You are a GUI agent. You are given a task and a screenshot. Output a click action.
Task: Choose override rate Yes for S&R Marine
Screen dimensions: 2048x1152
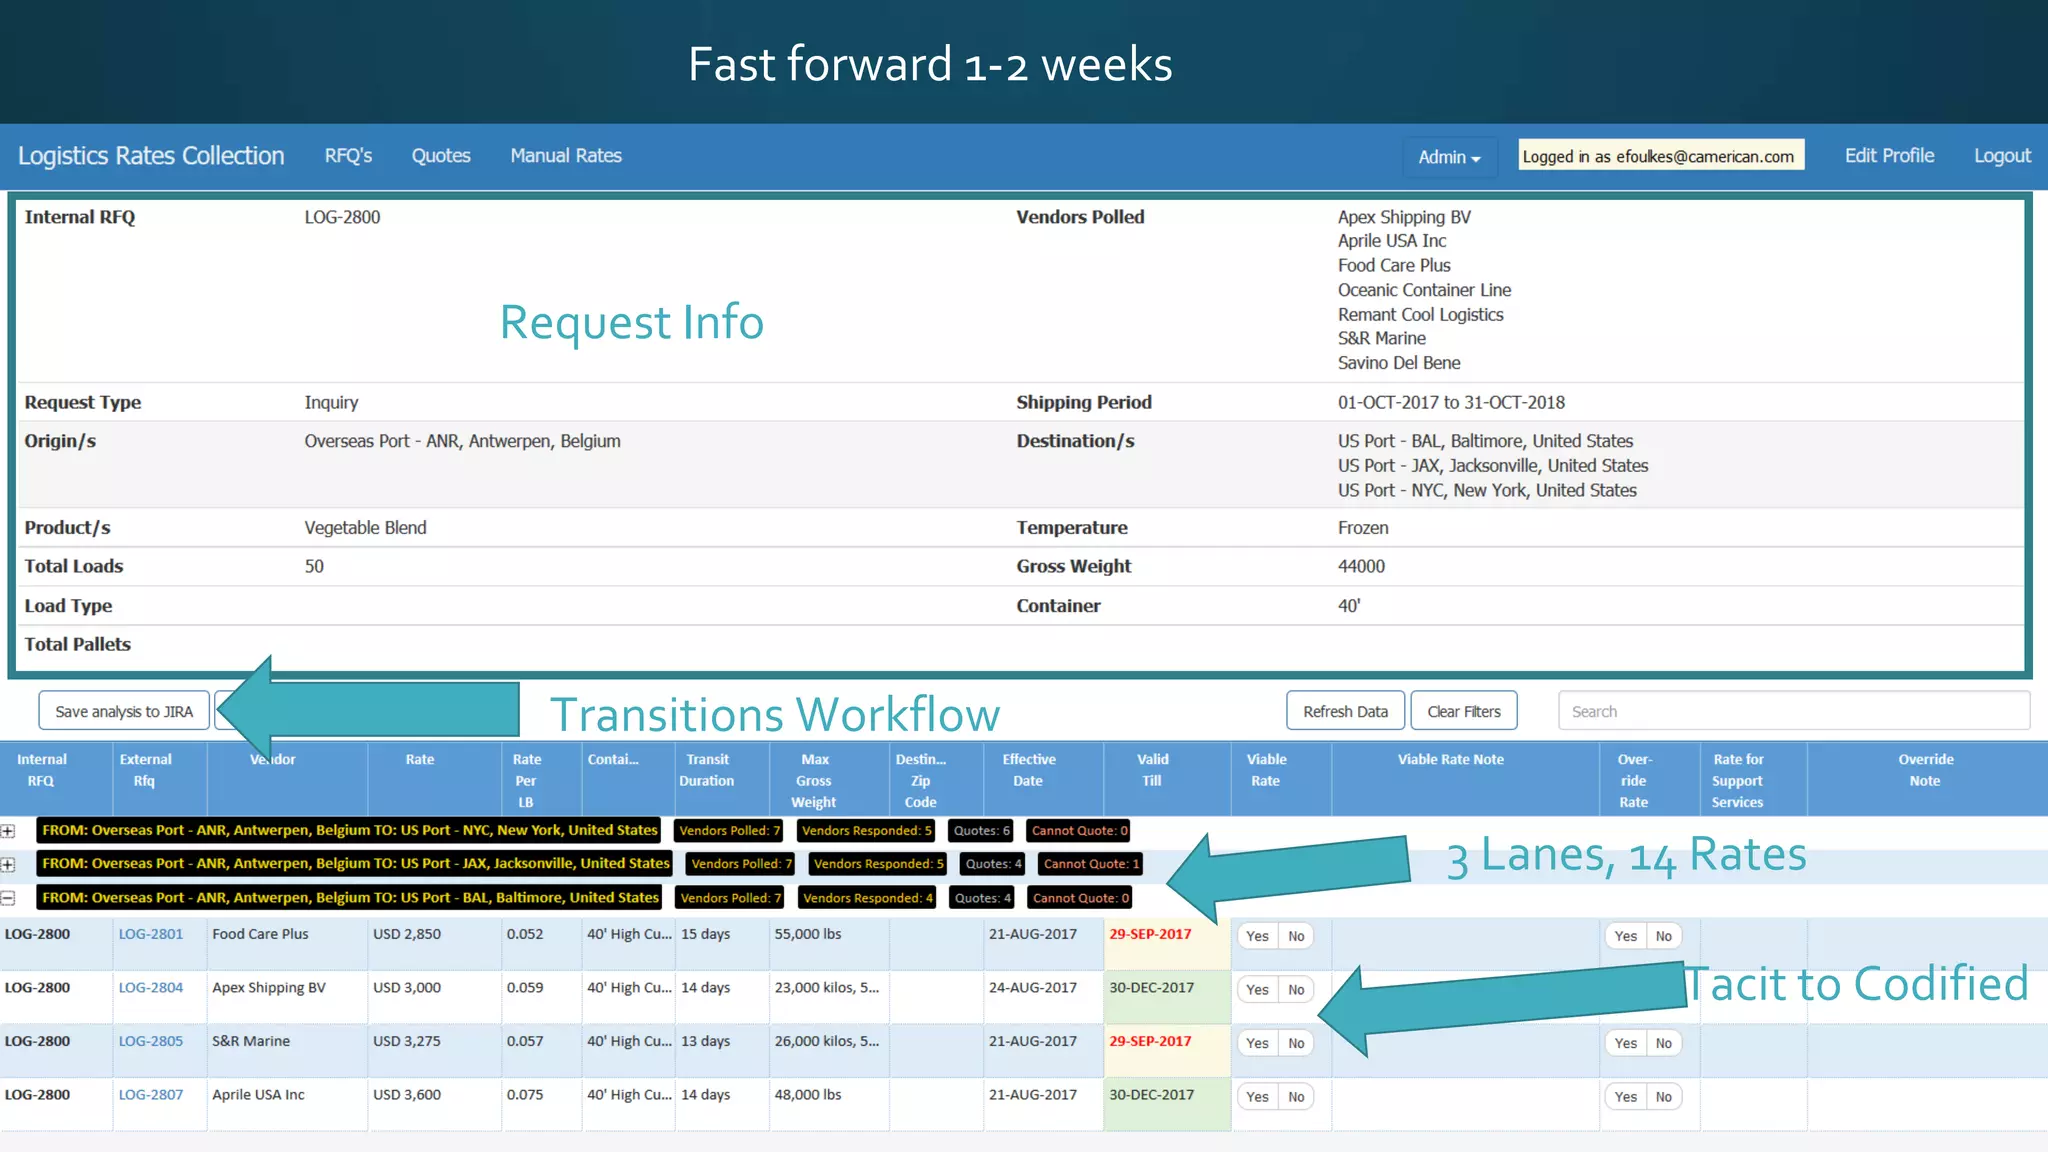coord(1626,1043)
